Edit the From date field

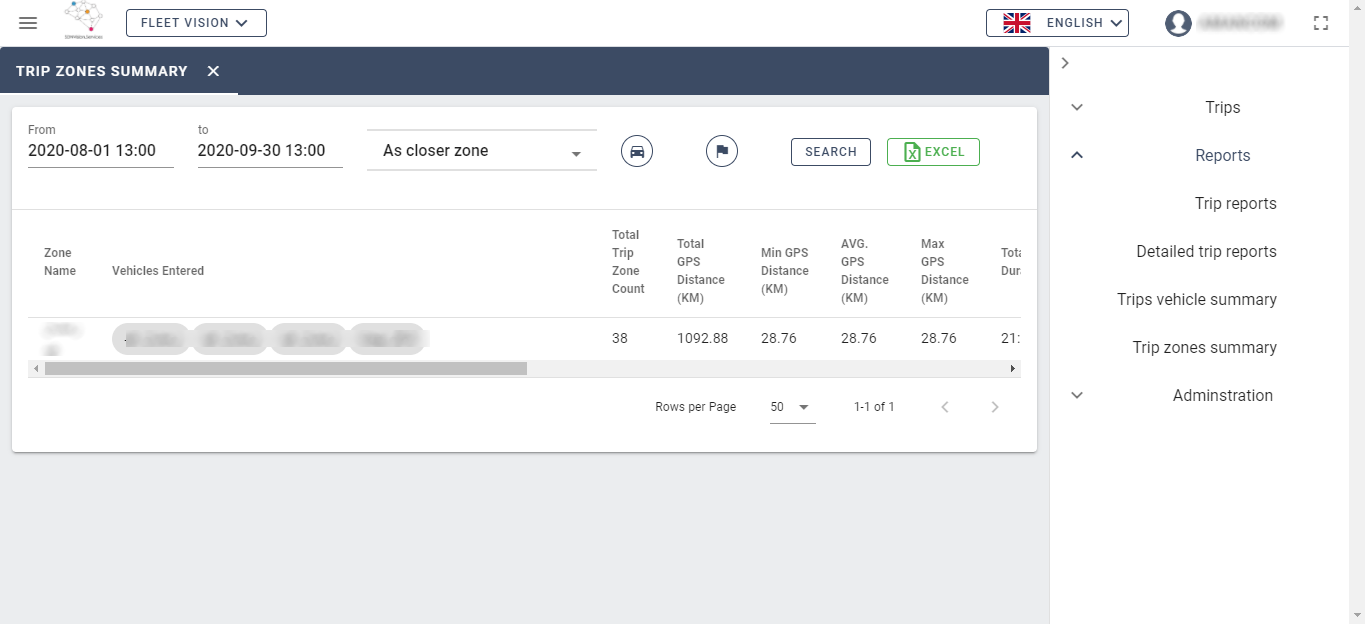[x=101, y=151]
